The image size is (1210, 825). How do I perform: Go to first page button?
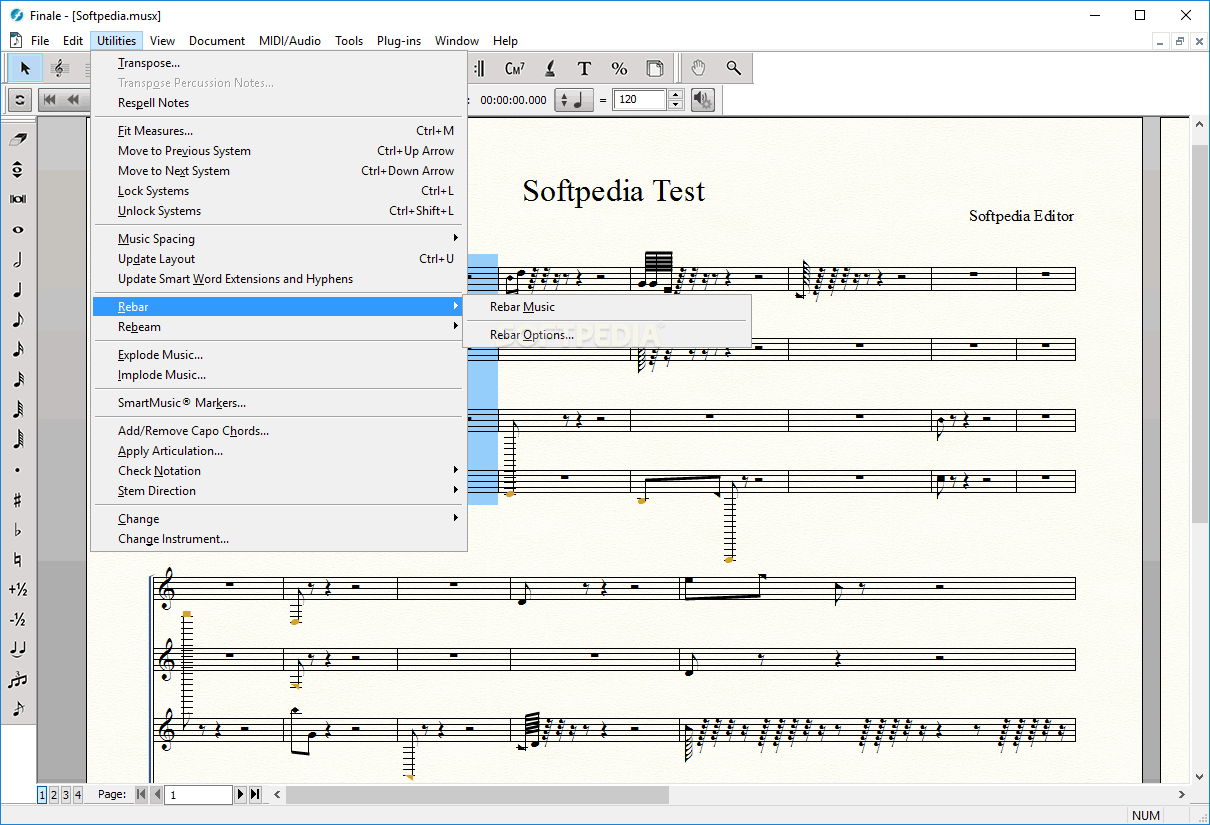click(141, 795)
